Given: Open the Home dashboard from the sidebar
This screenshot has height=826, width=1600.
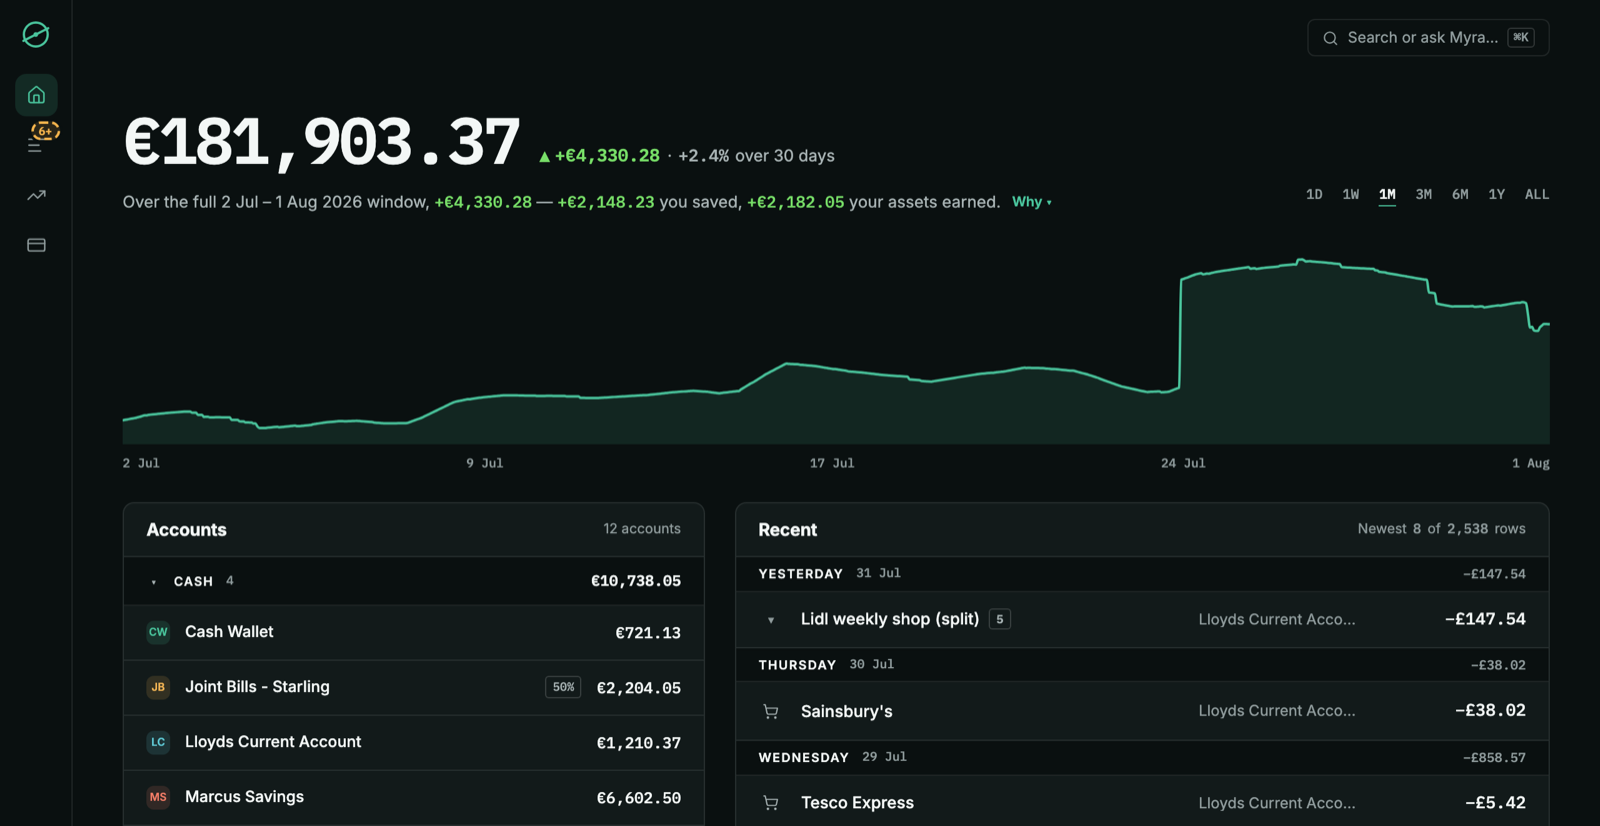Looking at the screenshot, I should click(36, 95).
